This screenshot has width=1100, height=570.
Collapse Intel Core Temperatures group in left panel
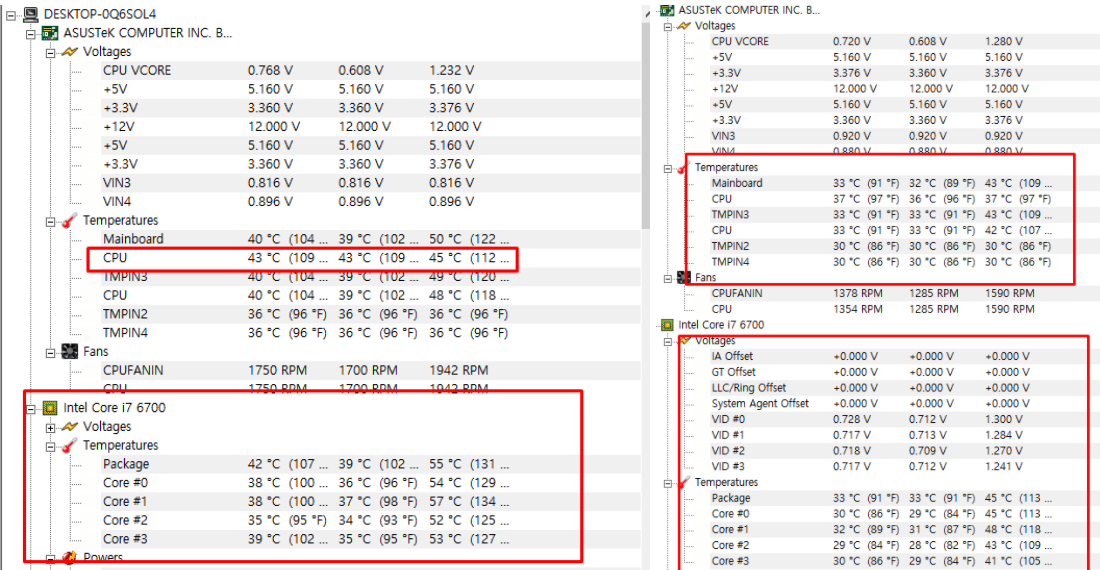(51, 447)
